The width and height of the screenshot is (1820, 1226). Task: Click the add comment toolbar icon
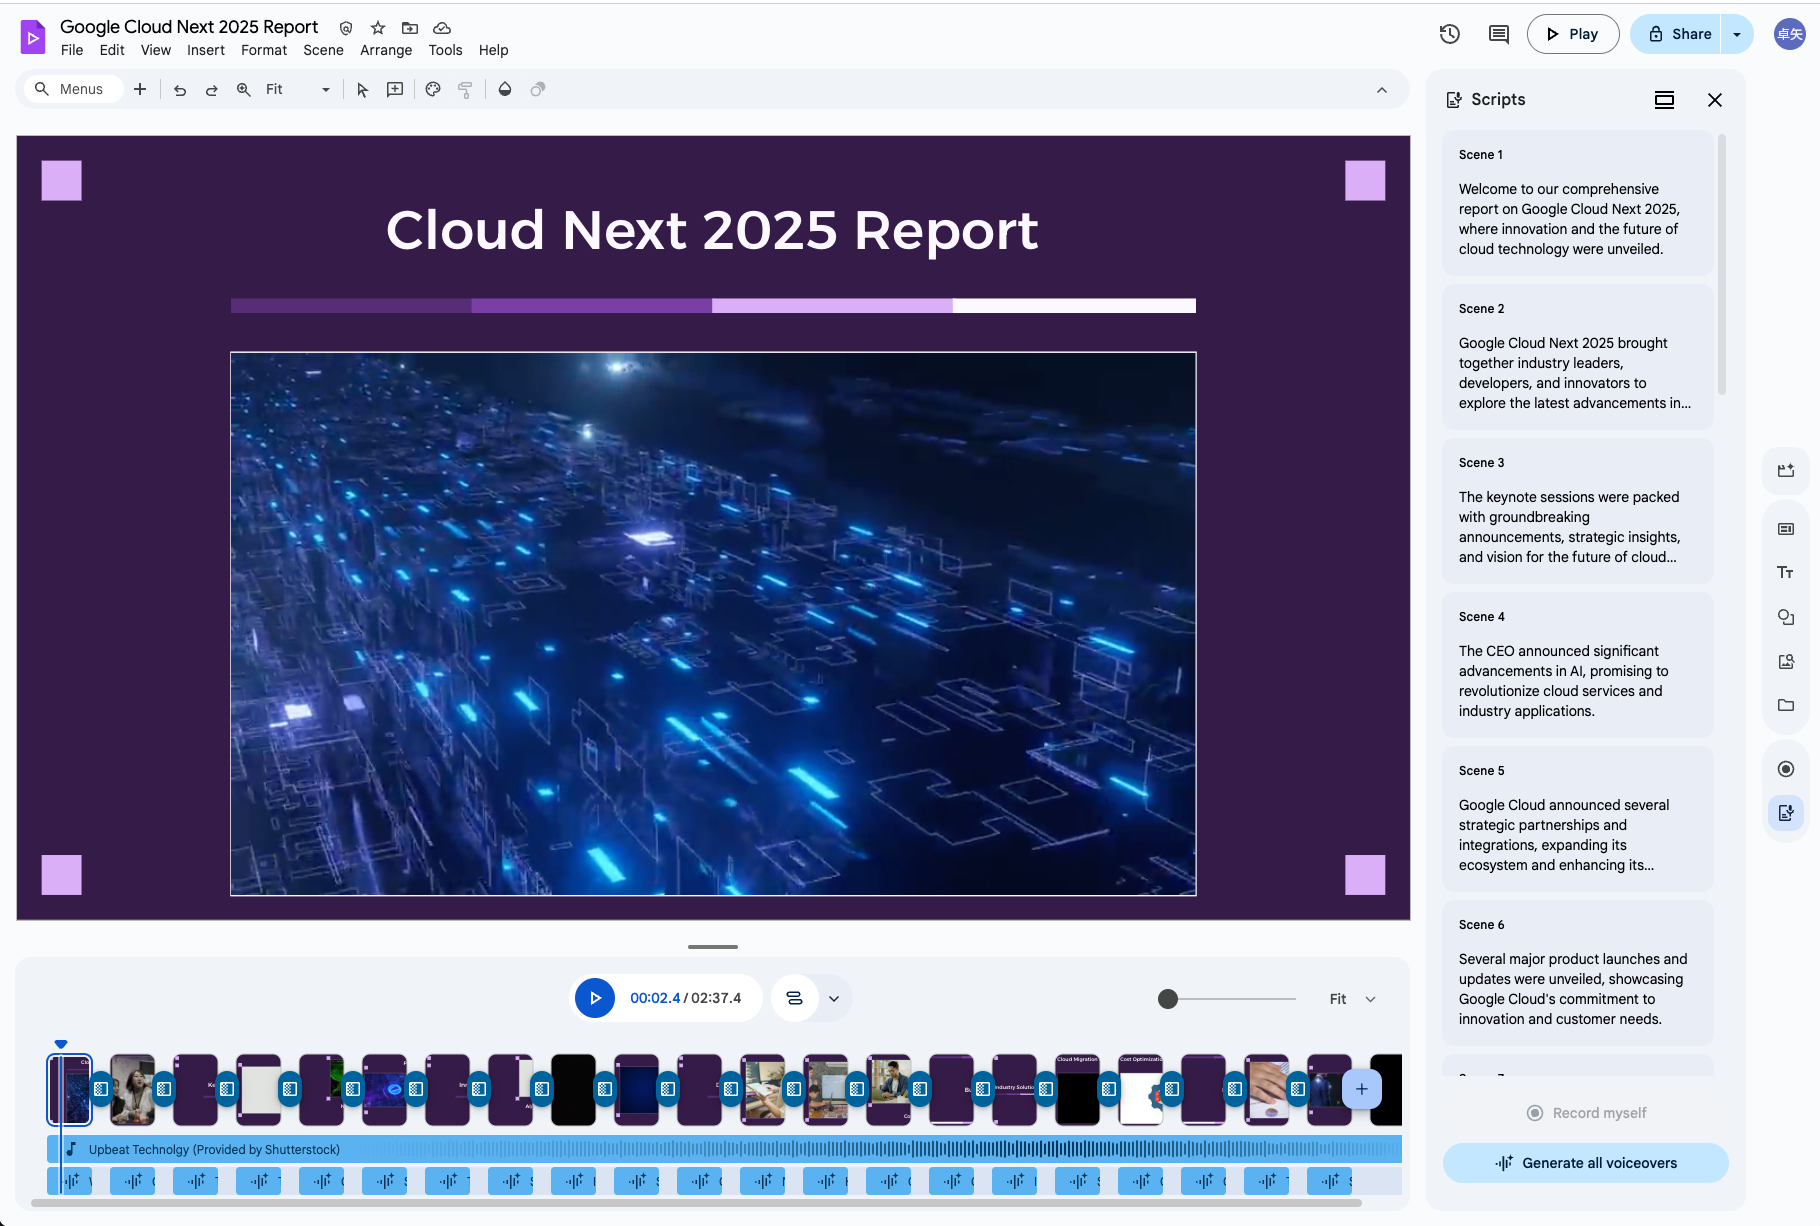tap(395, 90)
